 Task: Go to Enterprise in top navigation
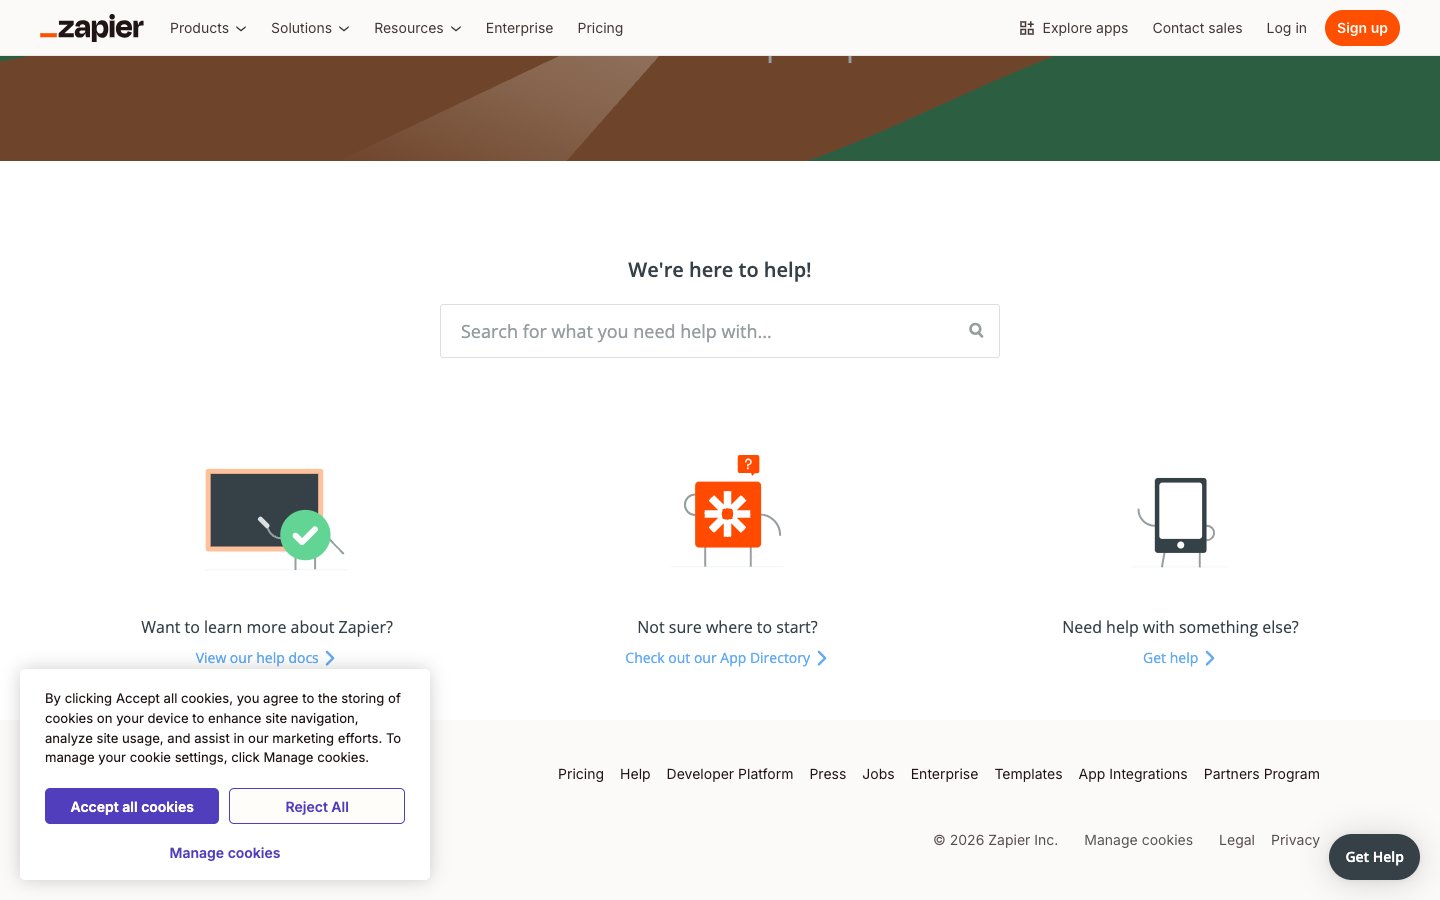[x=519, y=28]
